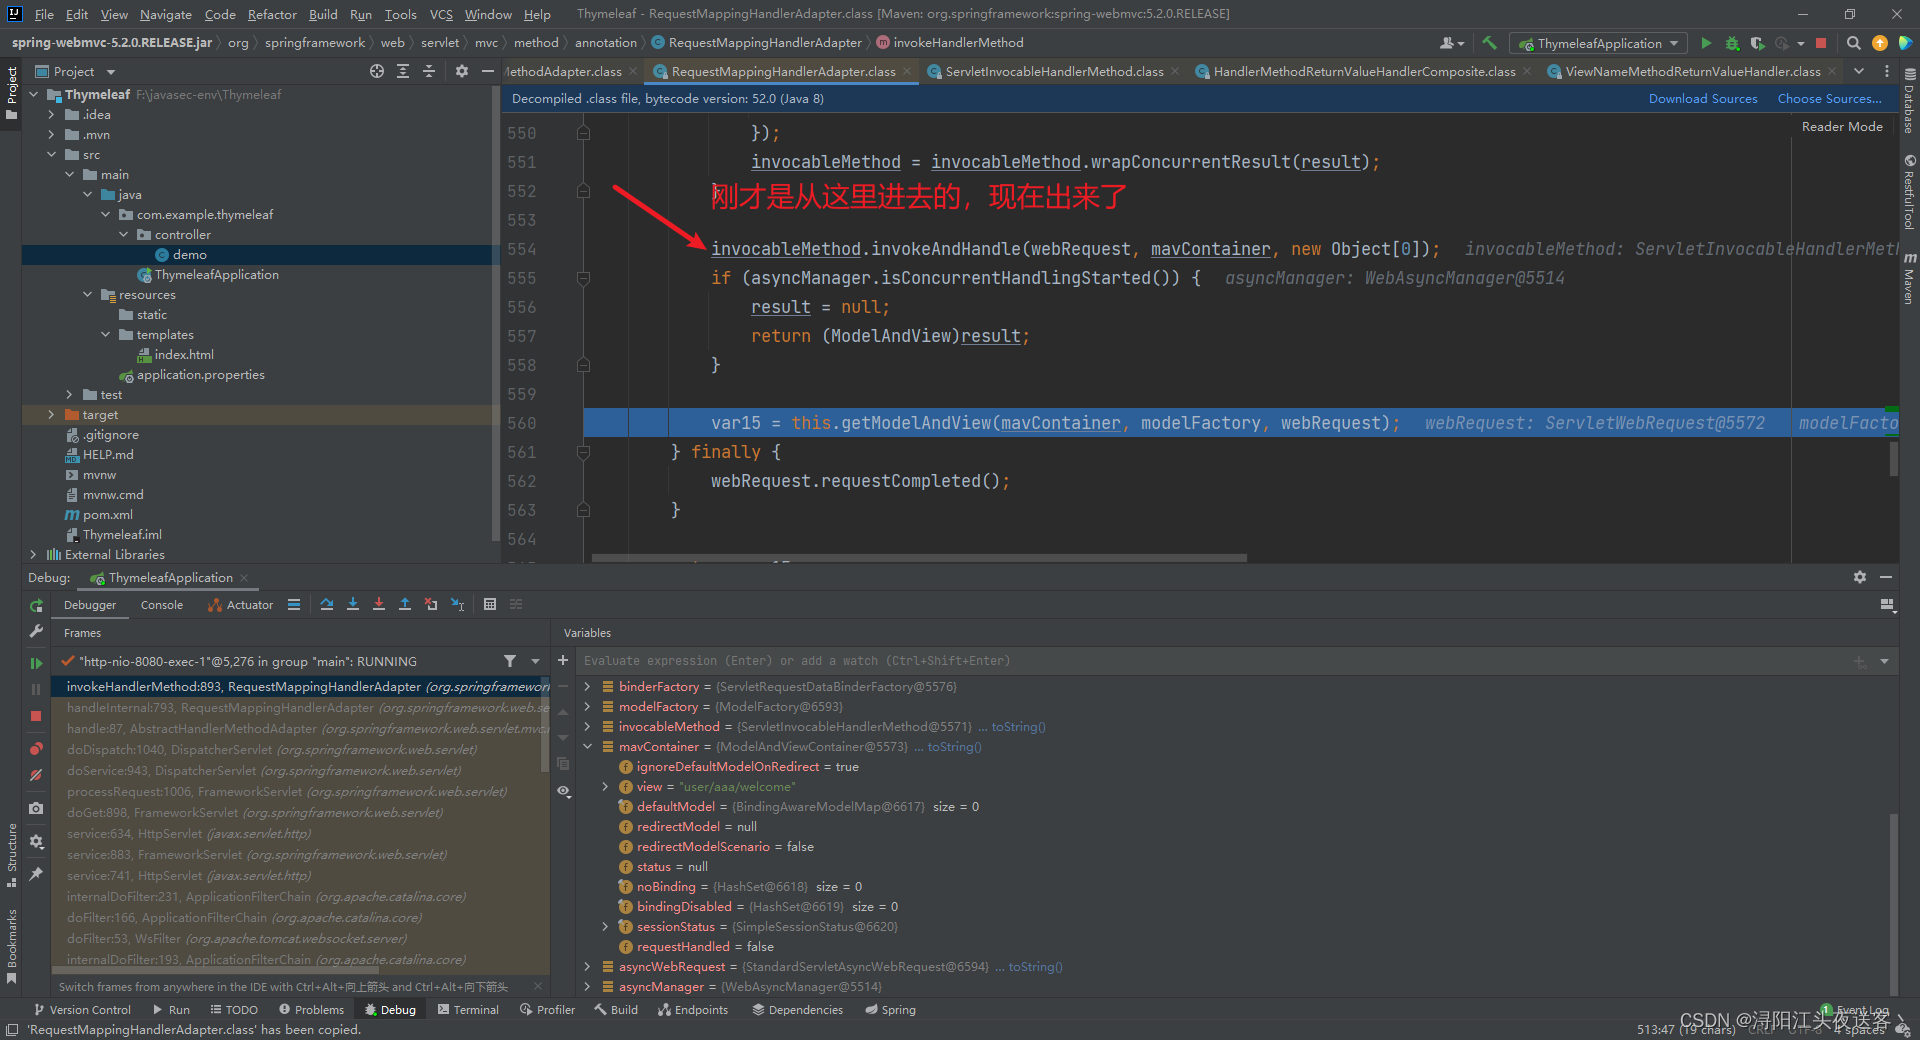
Task: Toggle Mute Breakpoints in debug sidebar
Action: coord(36,775)
